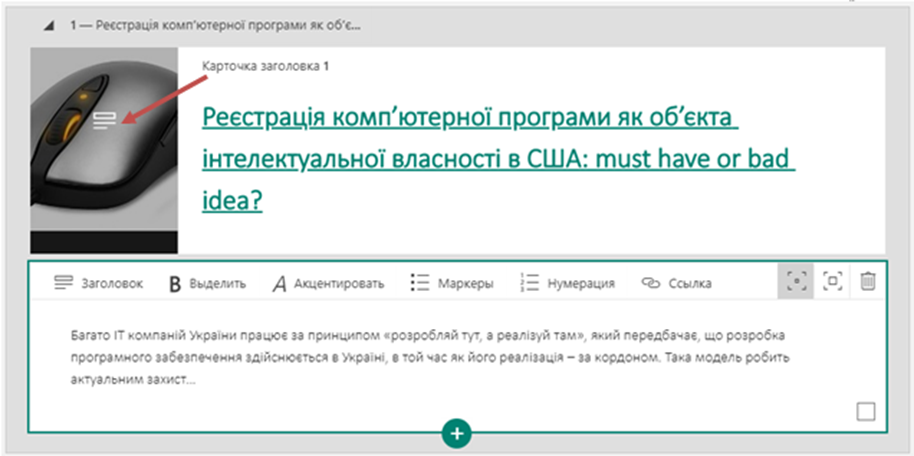Toggle Маркеры bullet list
This screenshot has height=456, width=914.
pos(452,283)
